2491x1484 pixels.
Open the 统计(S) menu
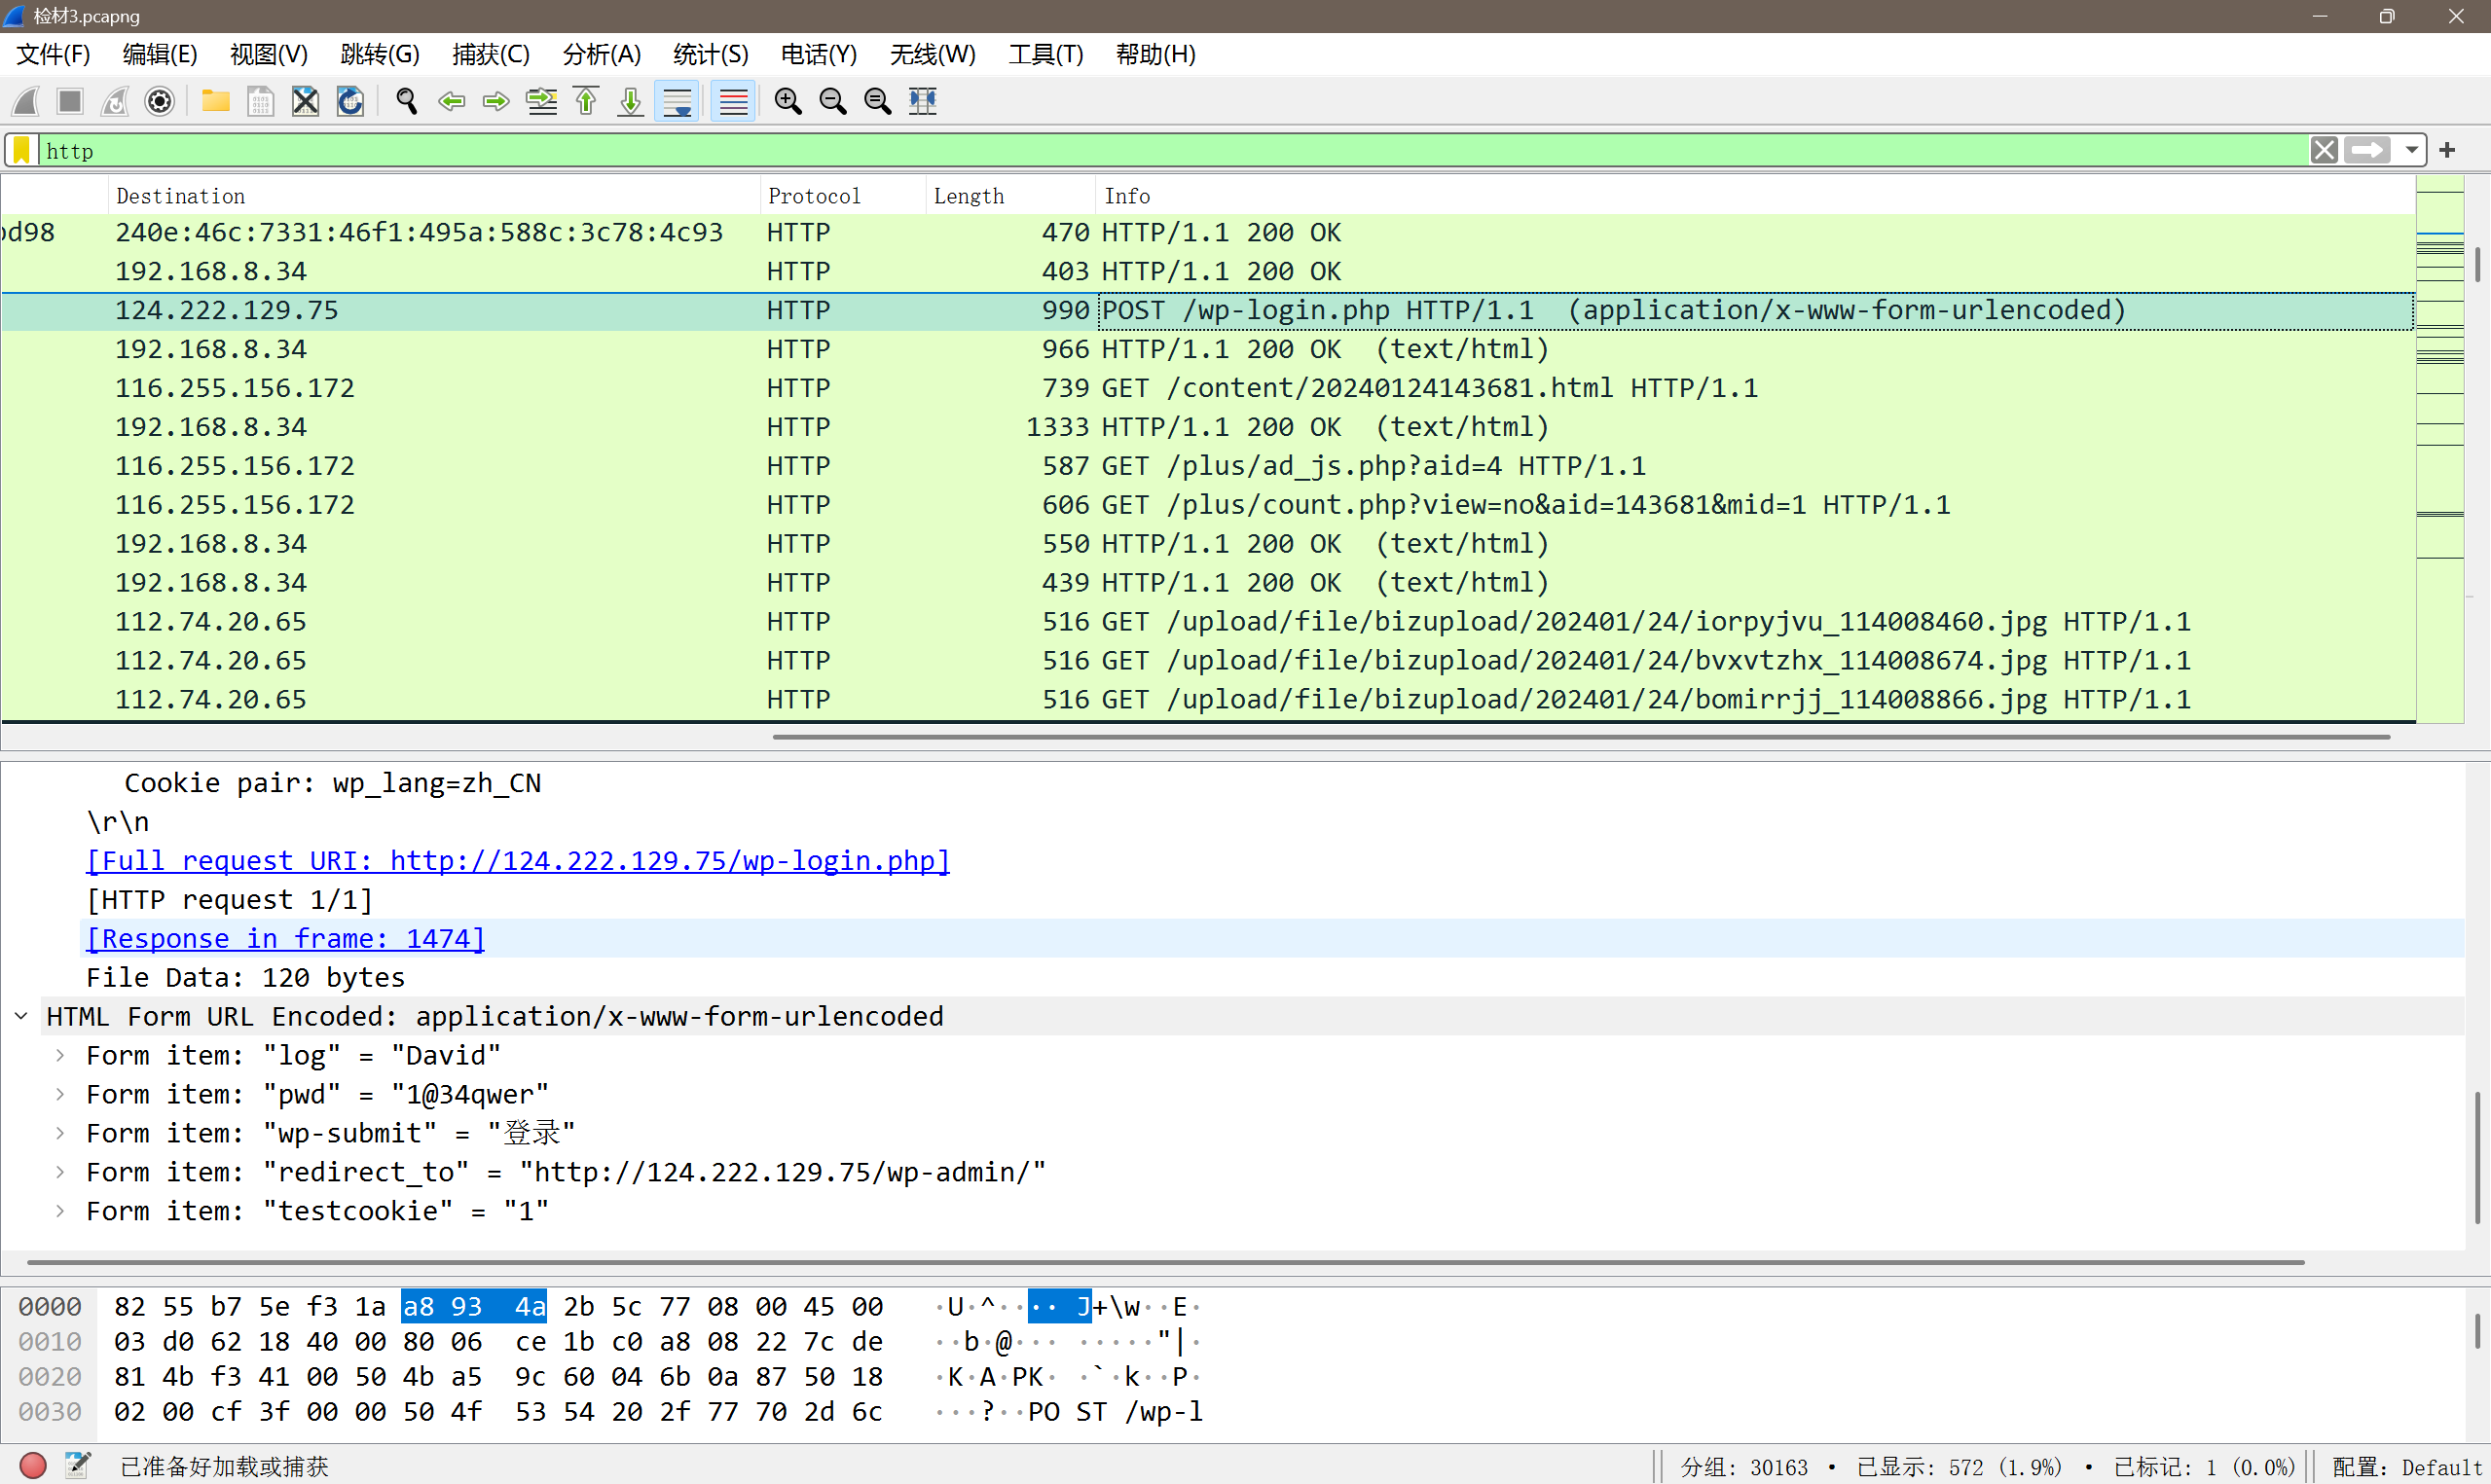tap(709, 54)
